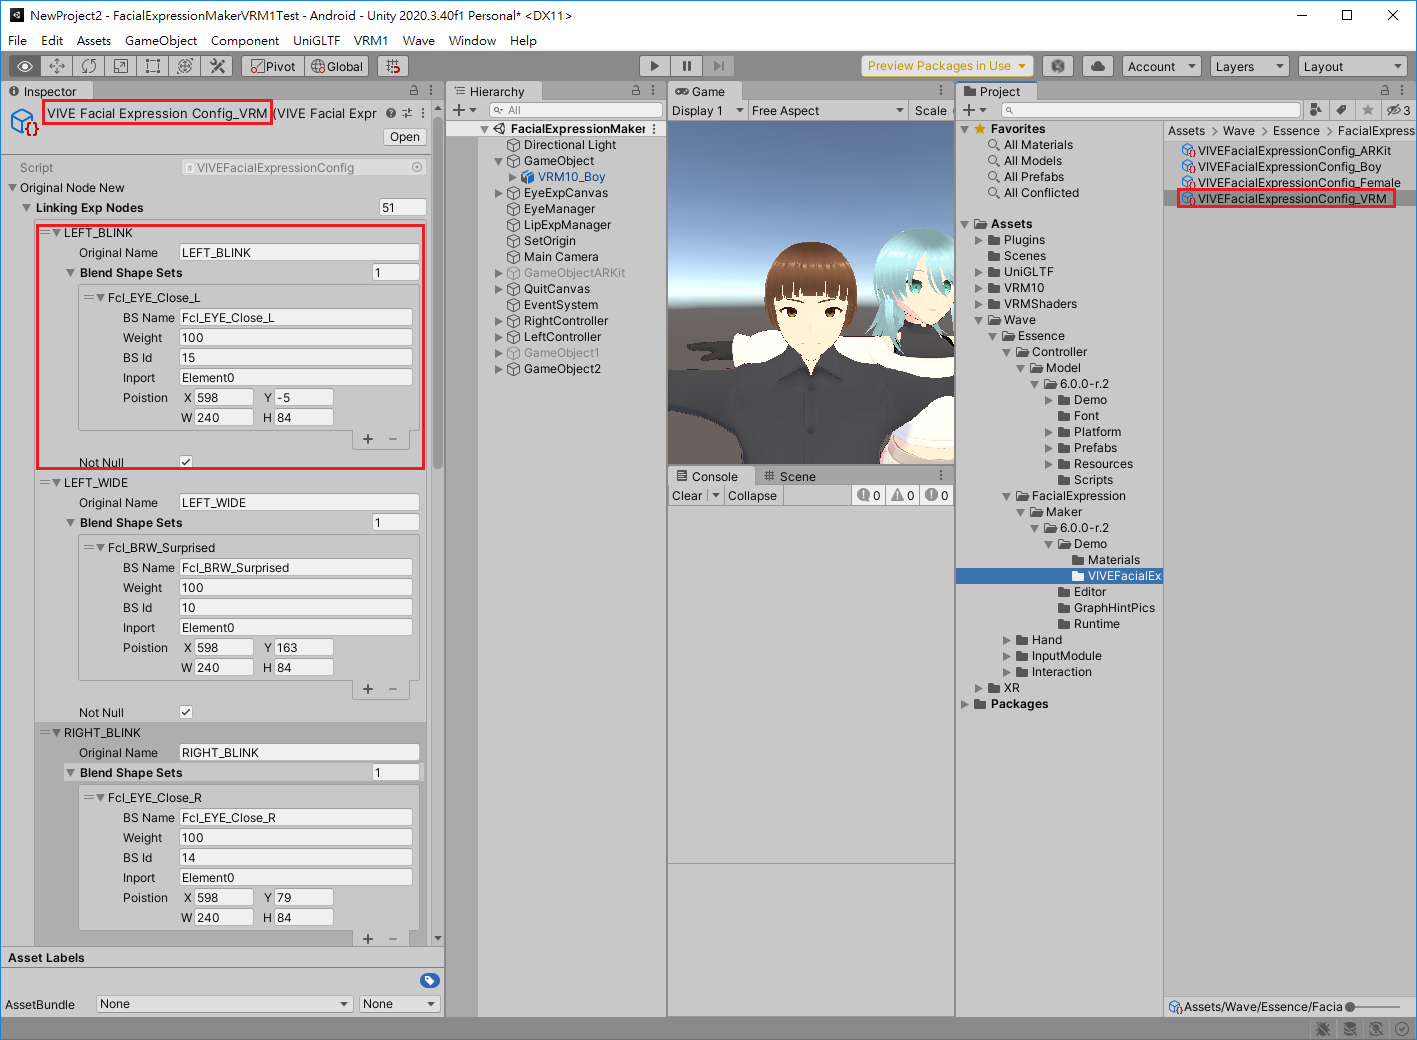Lock the Inspector panel
This screenshot has width=1417, height=1040.
[x=414, y=90]
